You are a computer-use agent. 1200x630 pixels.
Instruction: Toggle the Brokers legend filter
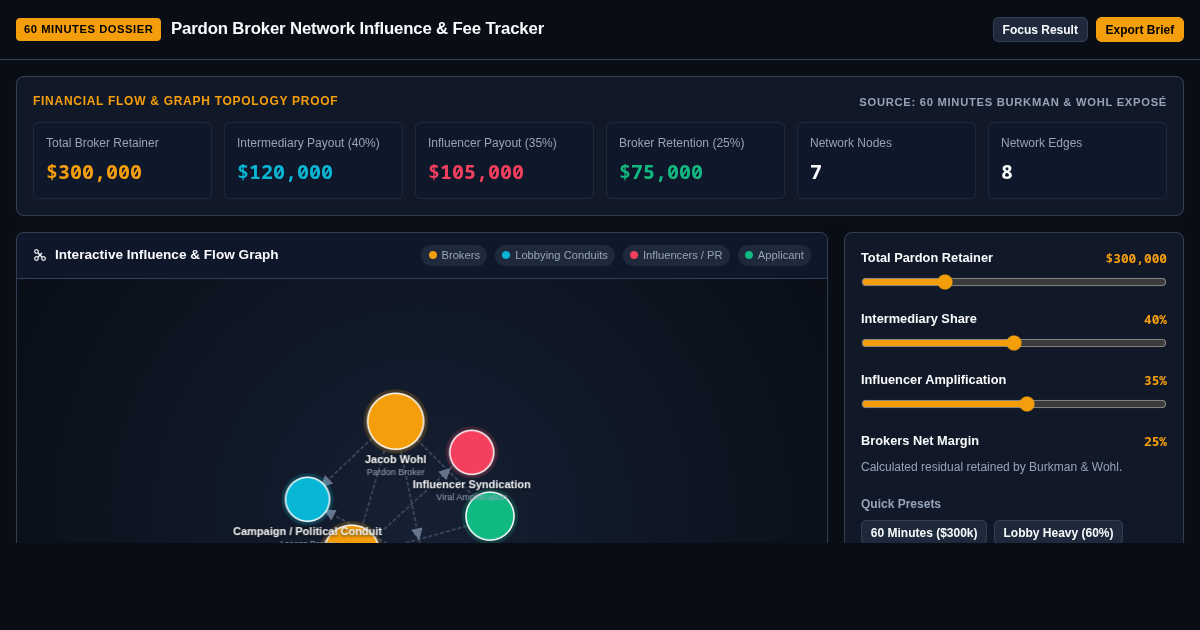(x=454, y=255)
